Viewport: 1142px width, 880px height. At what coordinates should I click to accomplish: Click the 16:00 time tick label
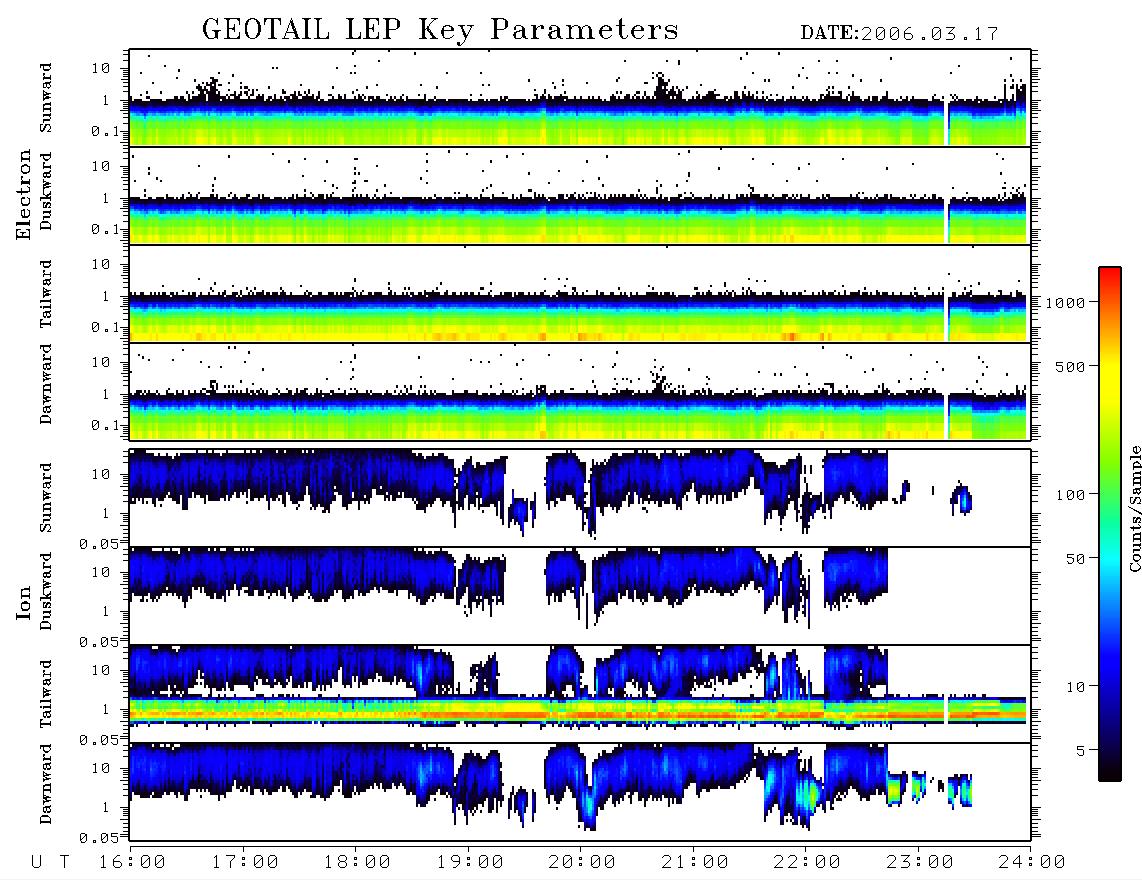[x=132, y=862]
